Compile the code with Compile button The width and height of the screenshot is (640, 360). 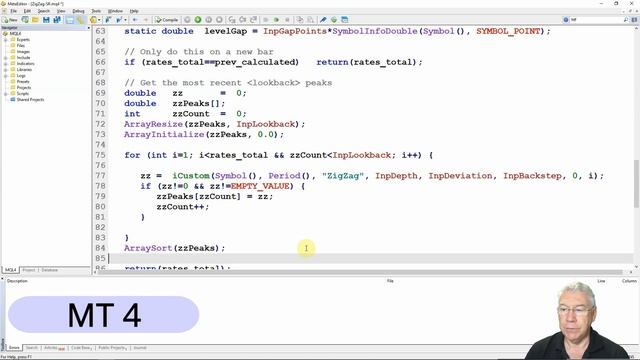(167, 20)
